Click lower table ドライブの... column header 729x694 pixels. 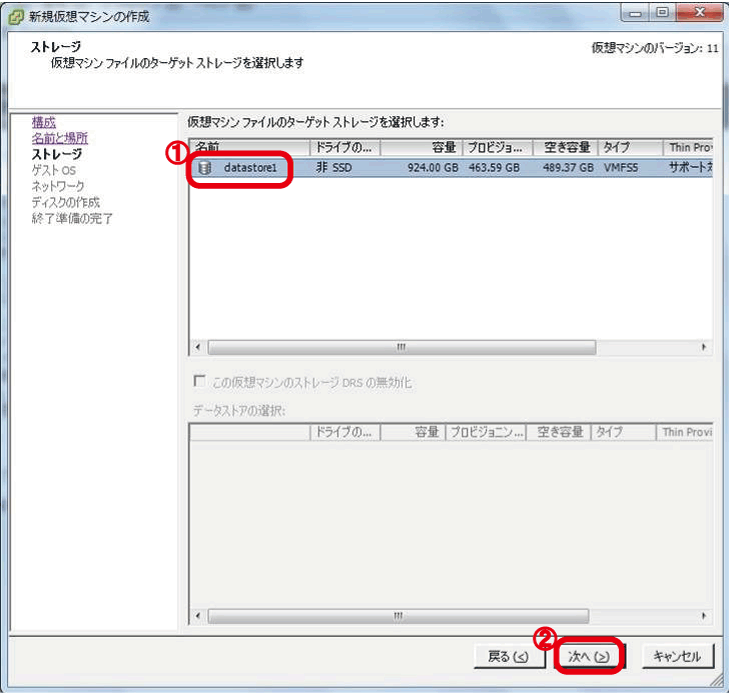(345, 432)
